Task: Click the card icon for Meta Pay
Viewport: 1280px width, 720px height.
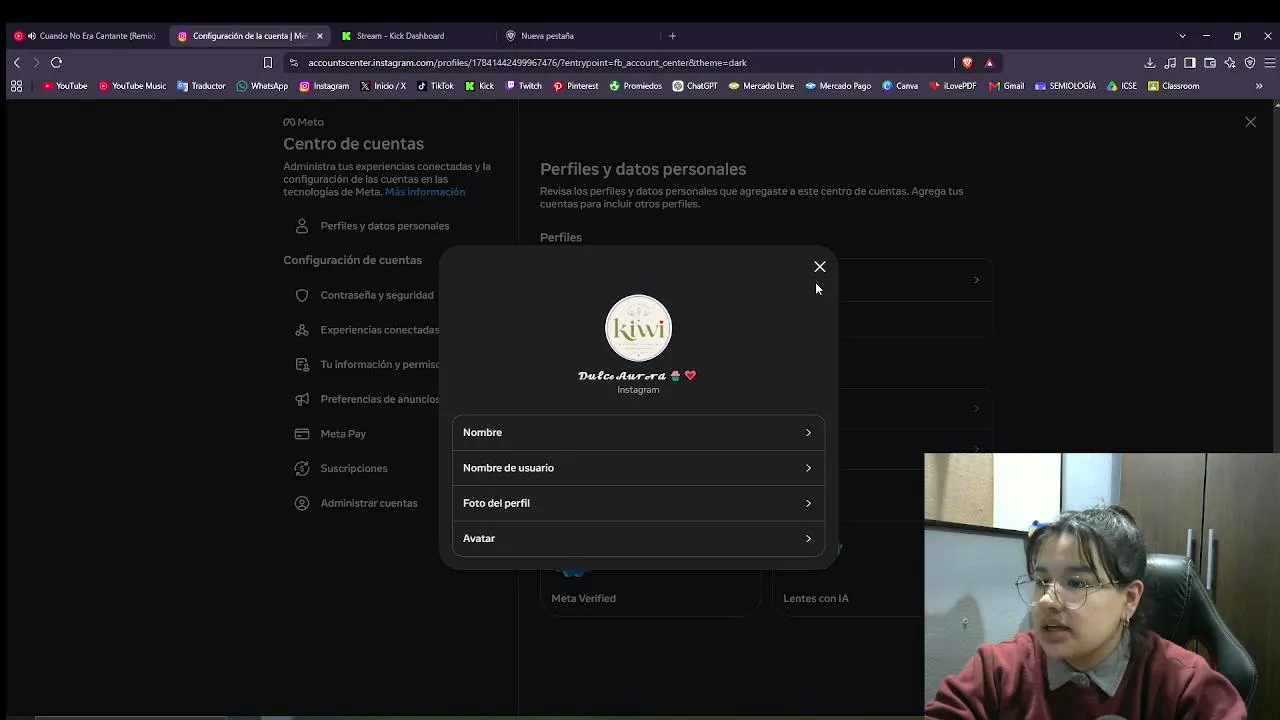Action: [x=302, y=434]
